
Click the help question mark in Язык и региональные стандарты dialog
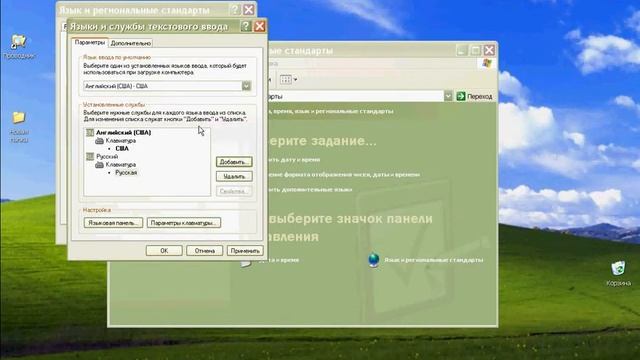tap(235, 10)
